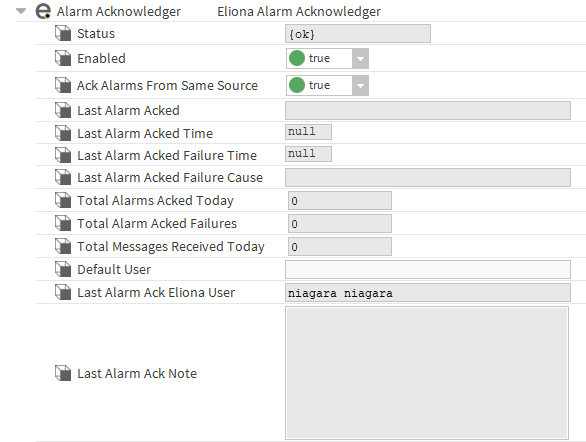
Task: Click the Total Alarms Acked Today label
Action: tap(155, 200)
